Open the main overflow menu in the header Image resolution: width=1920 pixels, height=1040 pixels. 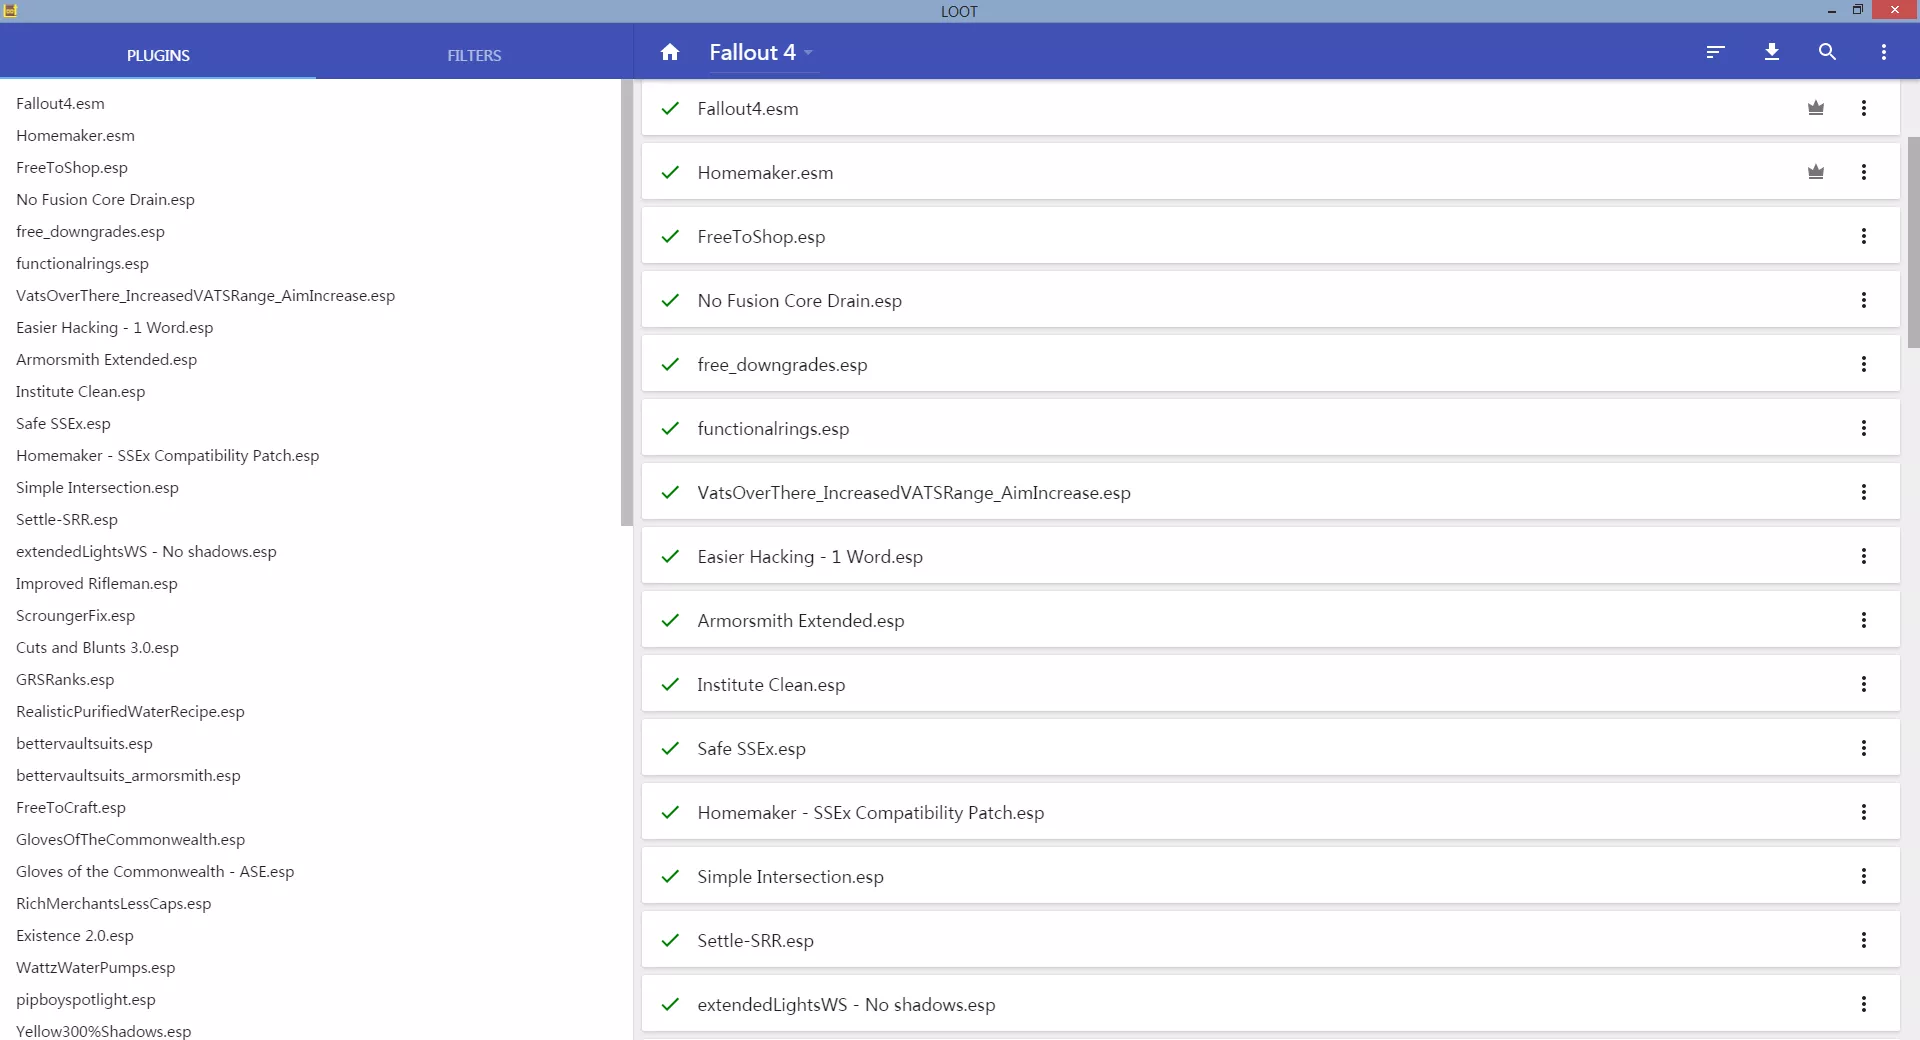tap(1884, 52)
